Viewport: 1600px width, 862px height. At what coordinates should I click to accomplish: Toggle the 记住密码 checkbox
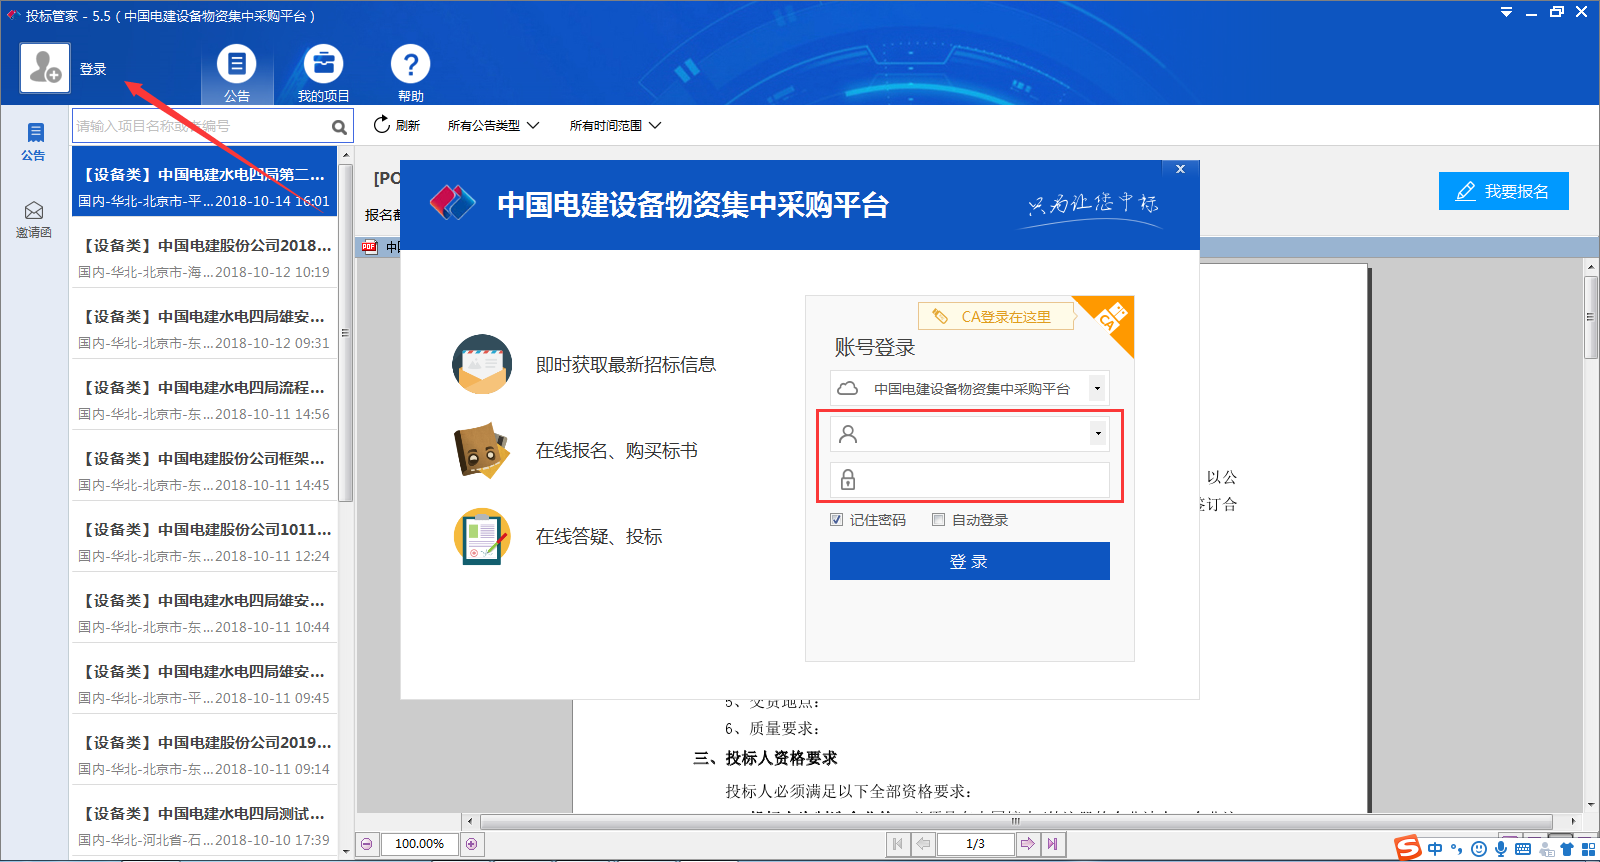coord(836,519)
